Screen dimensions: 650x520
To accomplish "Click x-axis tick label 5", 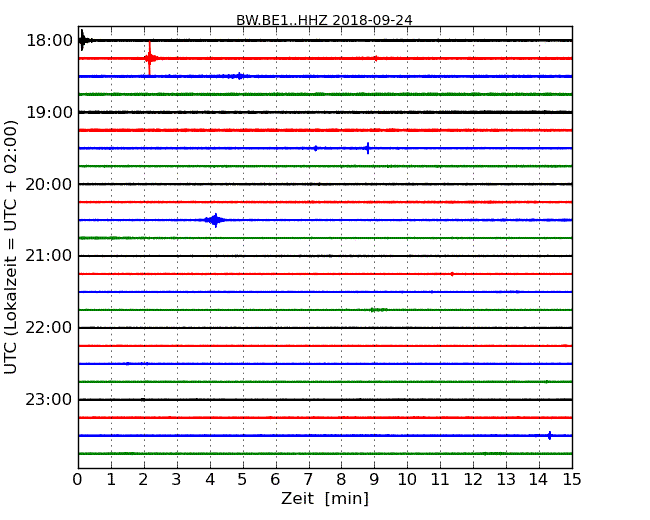I will 243,480.
